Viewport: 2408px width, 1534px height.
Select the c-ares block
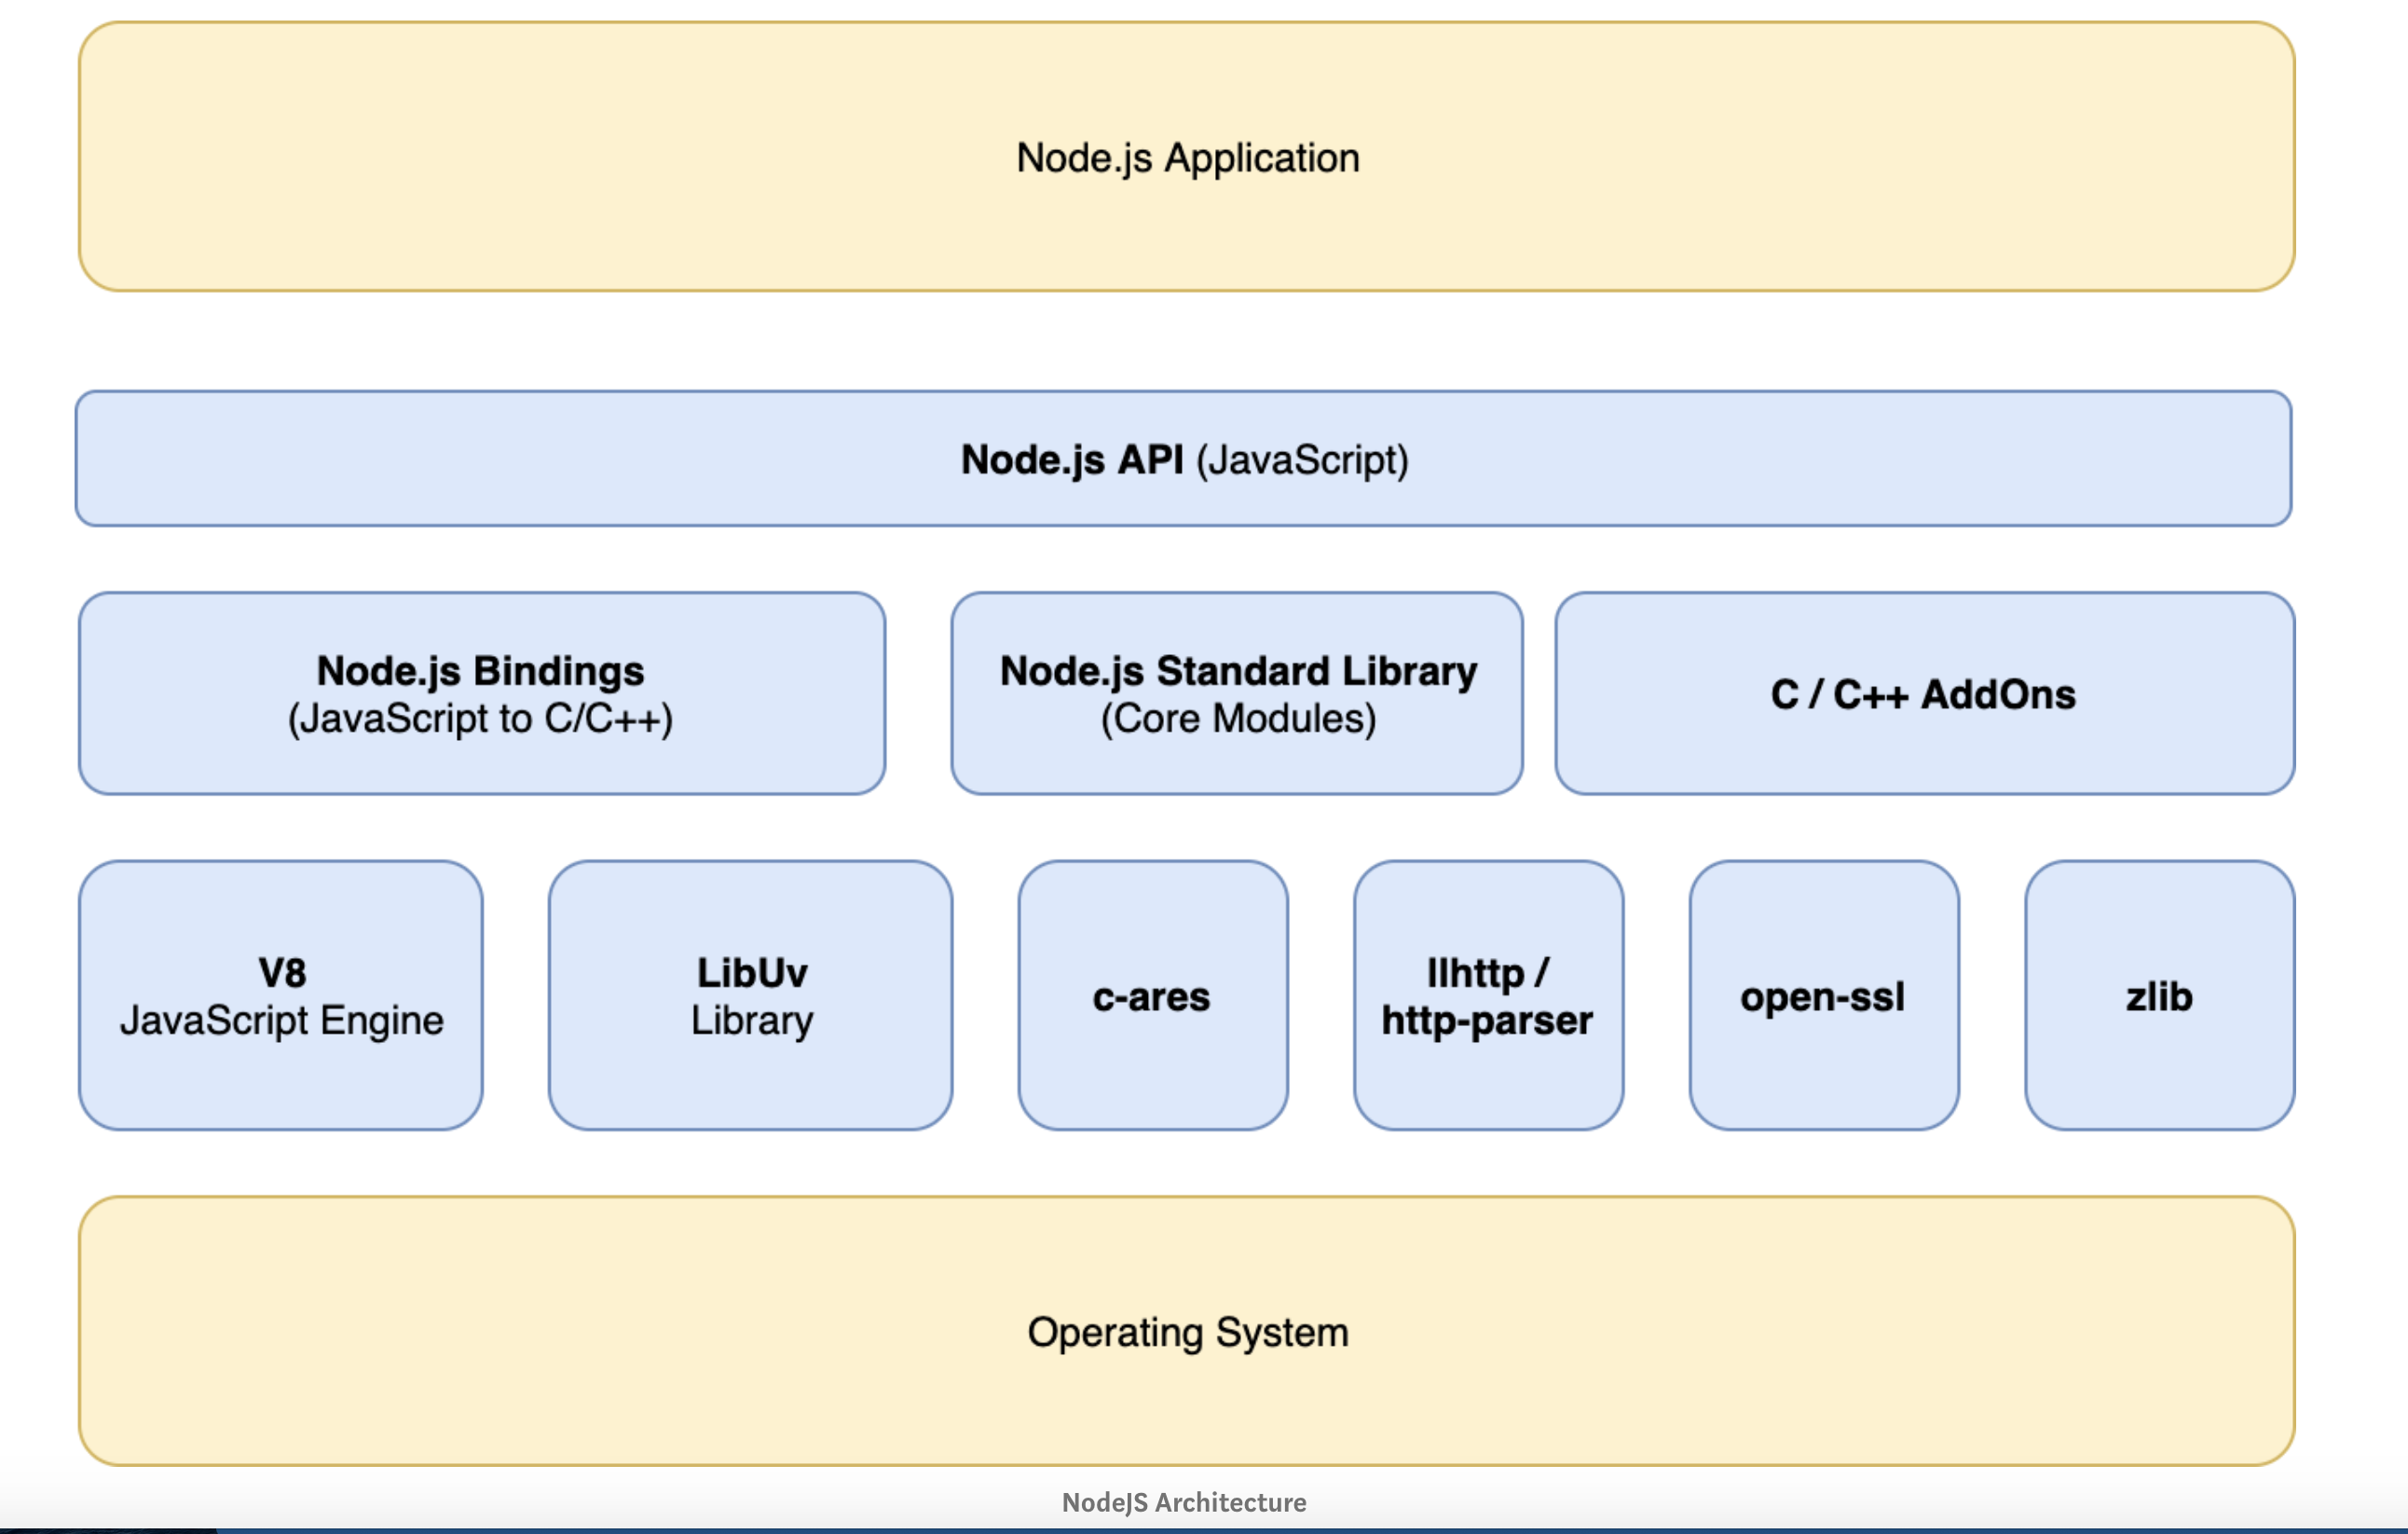coord(1152,996)
